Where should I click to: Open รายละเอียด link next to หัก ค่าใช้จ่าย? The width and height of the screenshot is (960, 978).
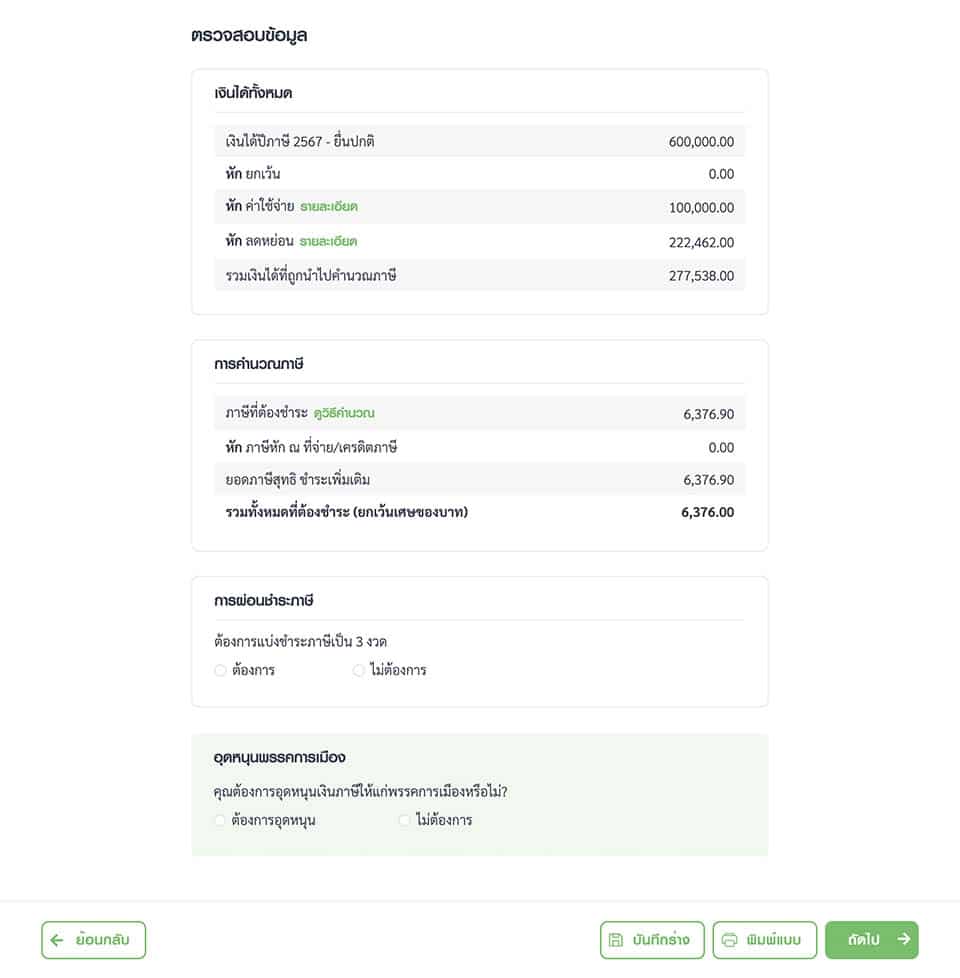pyautogui.click(x=329, y=206)
